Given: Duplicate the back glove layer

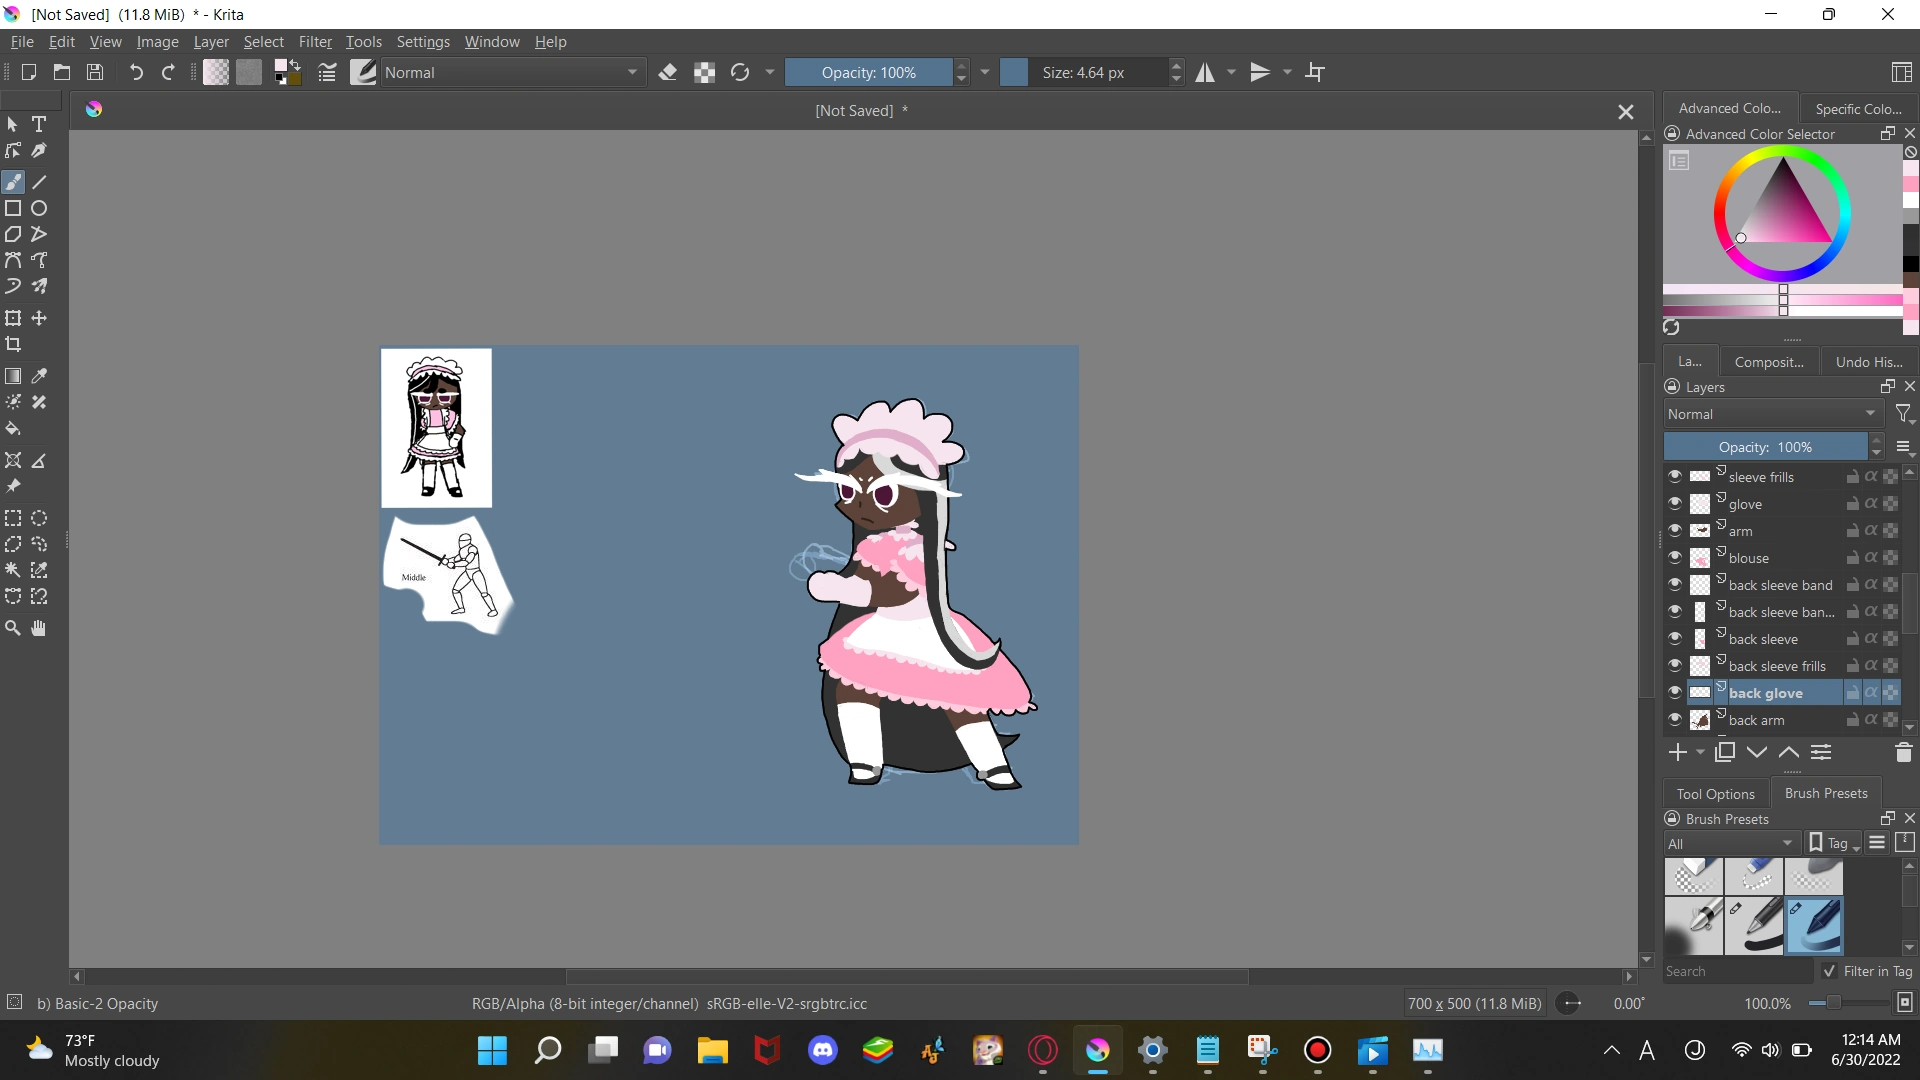Looking at the screenshot, I should 1725,752.
